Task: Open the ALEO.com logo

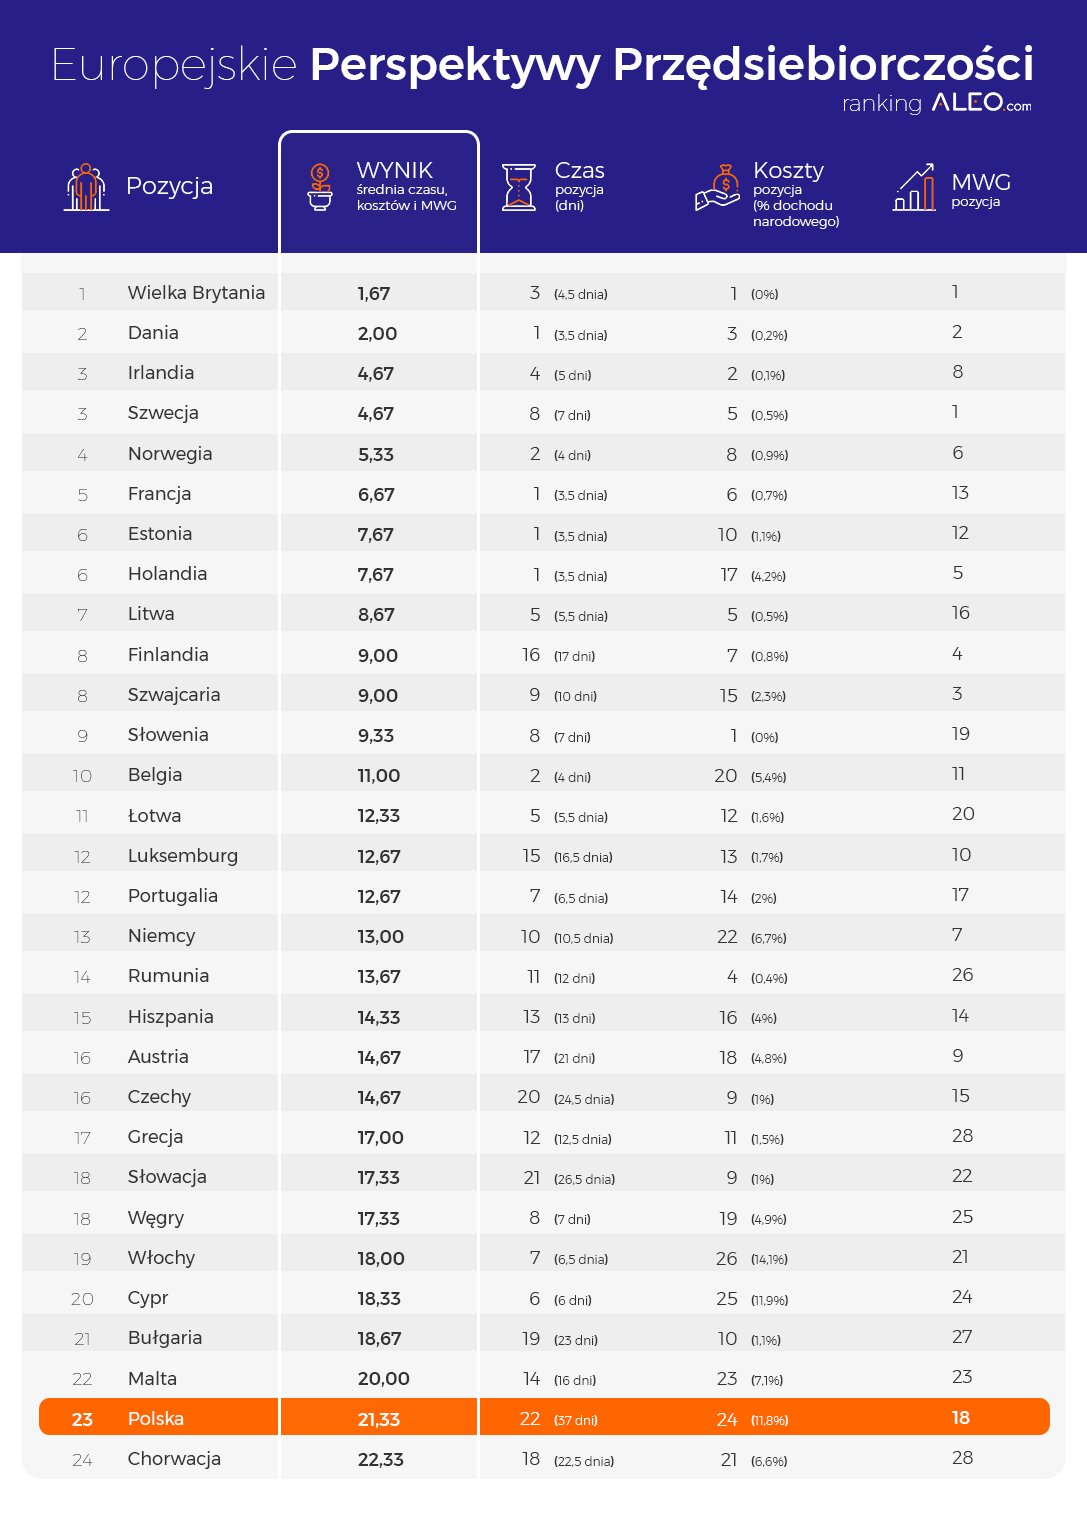Action: click(981, 103)
